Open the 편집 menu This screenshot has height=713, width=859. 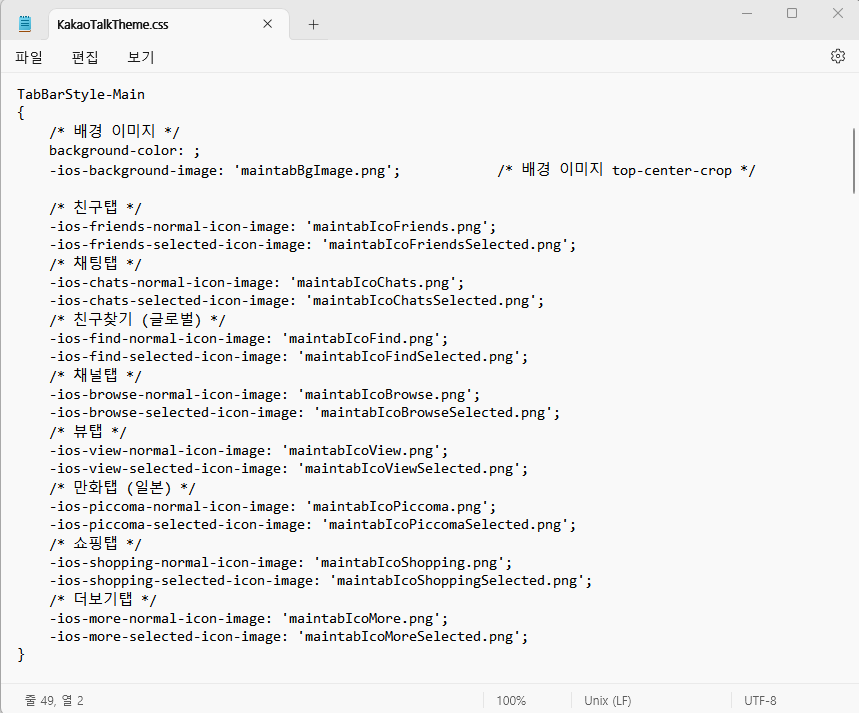point(85,57)
